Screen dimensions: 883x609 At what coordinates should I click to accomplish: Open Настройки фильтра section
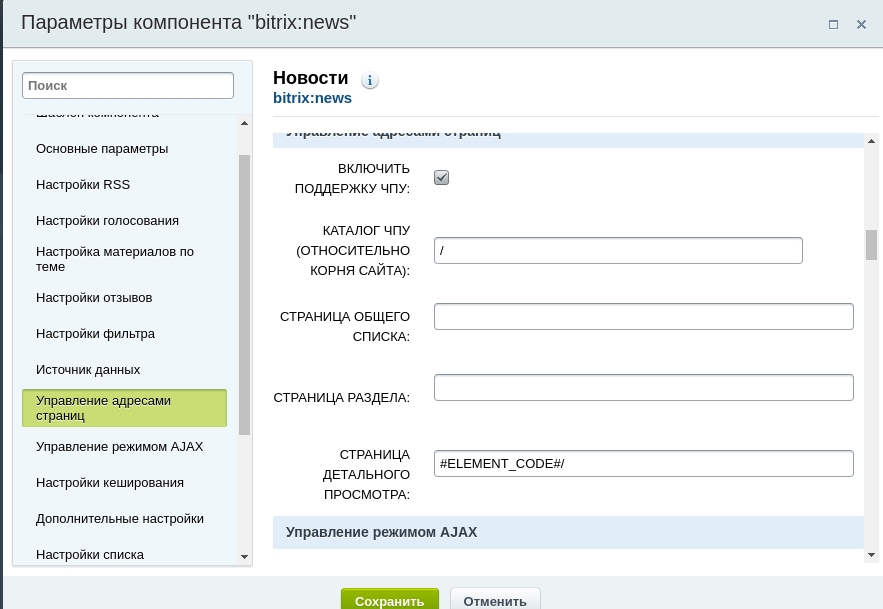point(95,334)
